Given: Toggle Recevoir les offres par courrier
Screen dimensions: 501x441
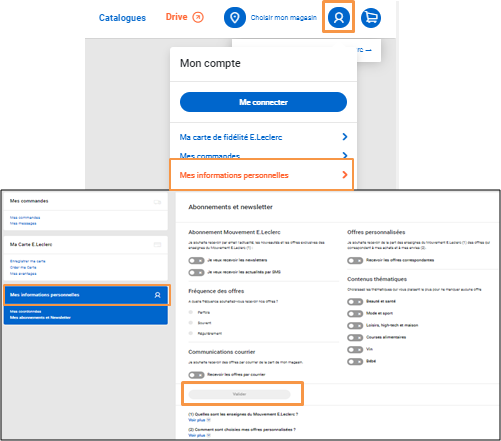Looking at the screenshot, I should 196,375.
